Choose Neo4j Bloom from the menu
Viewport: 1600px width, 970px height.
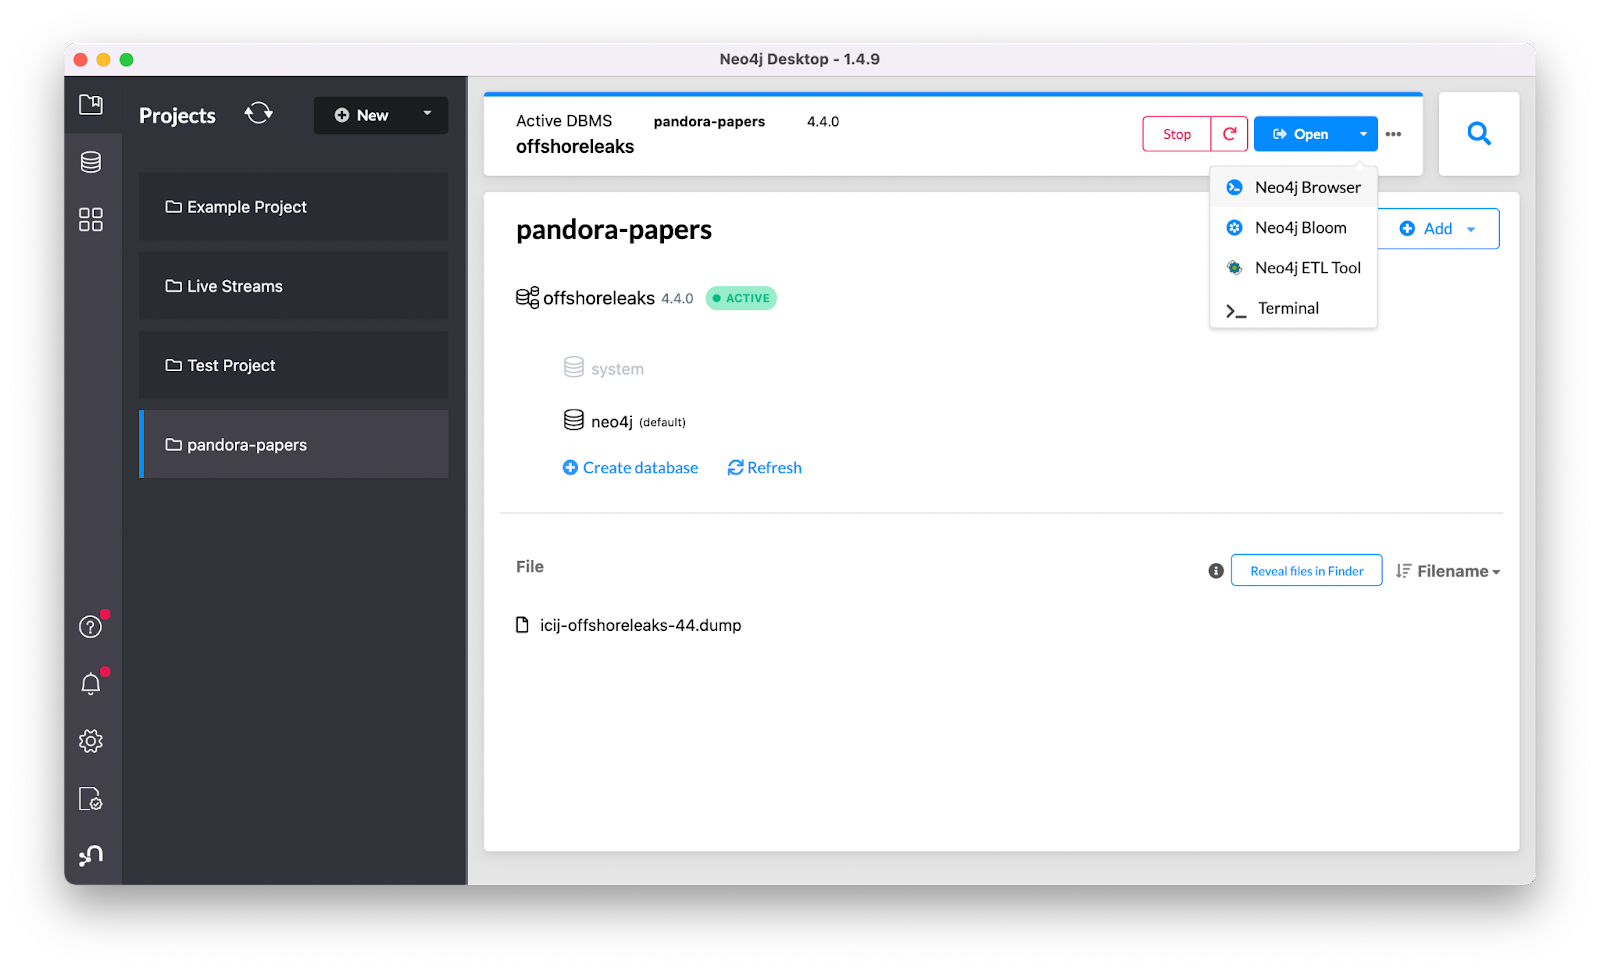[1294, 228]
